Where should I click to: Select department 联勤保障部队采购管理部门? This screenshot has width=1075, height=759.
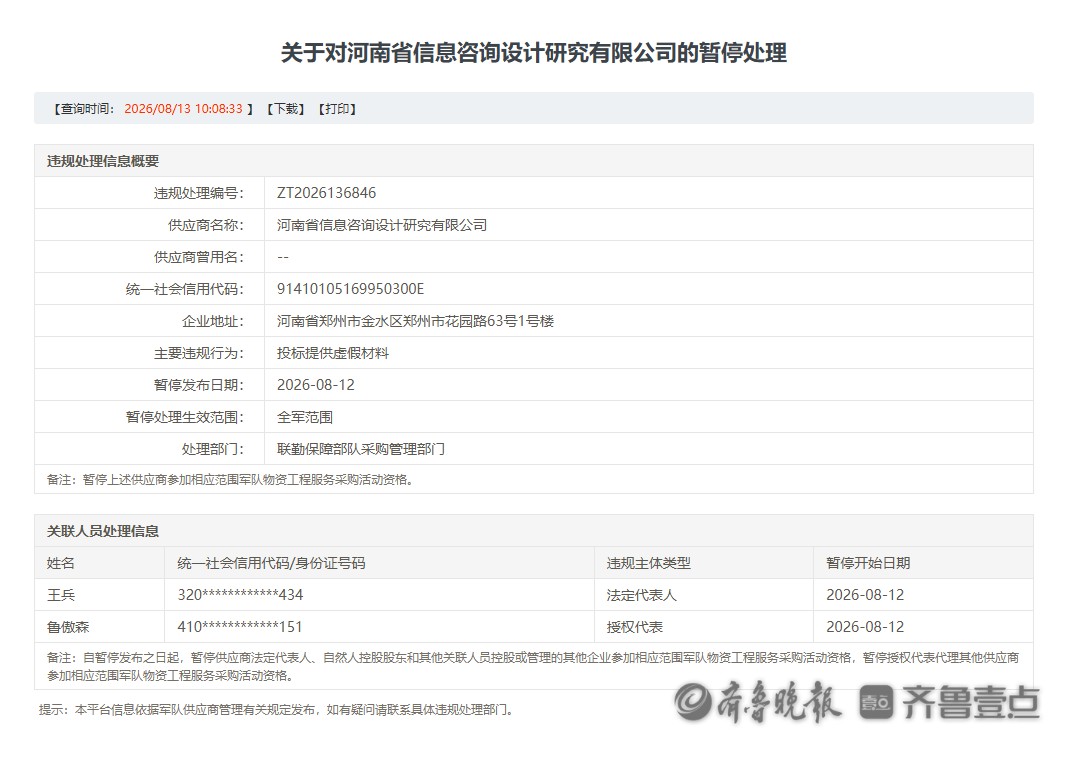click(x=361, y=449)
